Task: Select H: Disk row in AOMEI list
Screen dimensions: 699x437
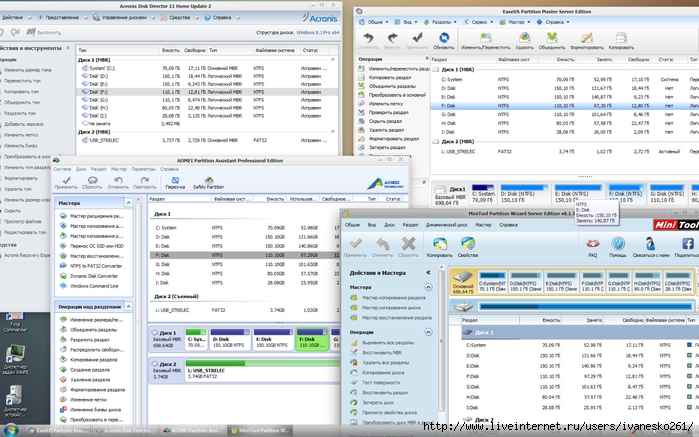Action: tap(244, 273)
